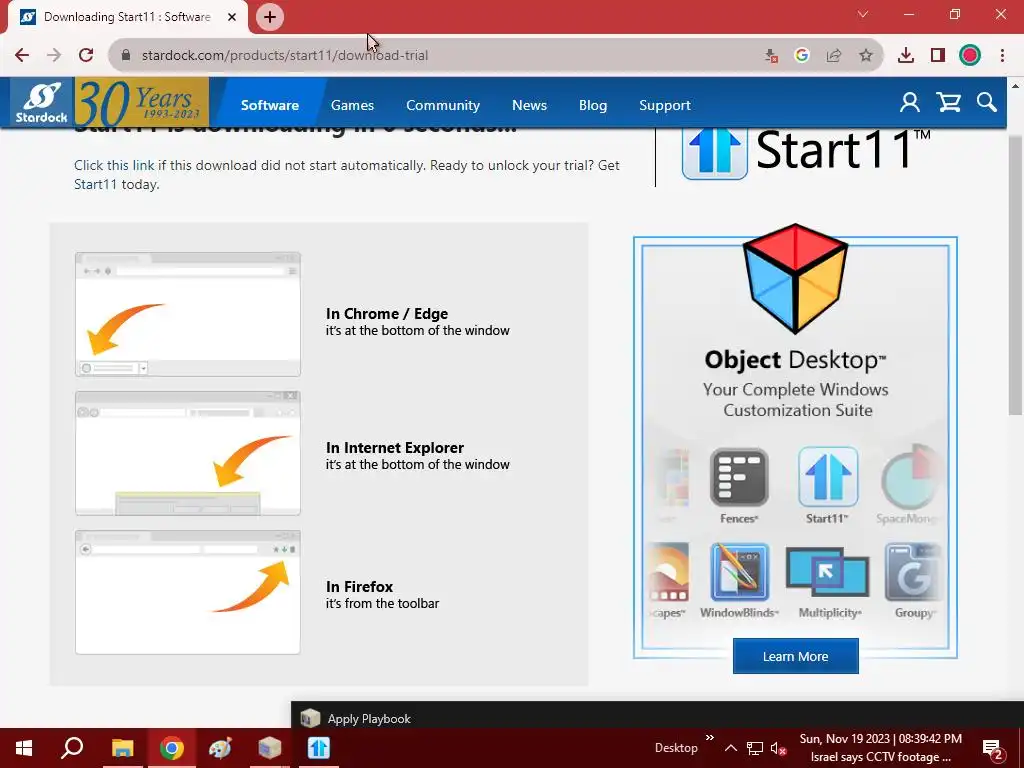
Task: Click the muted volume tray icon
Action: 778,748
